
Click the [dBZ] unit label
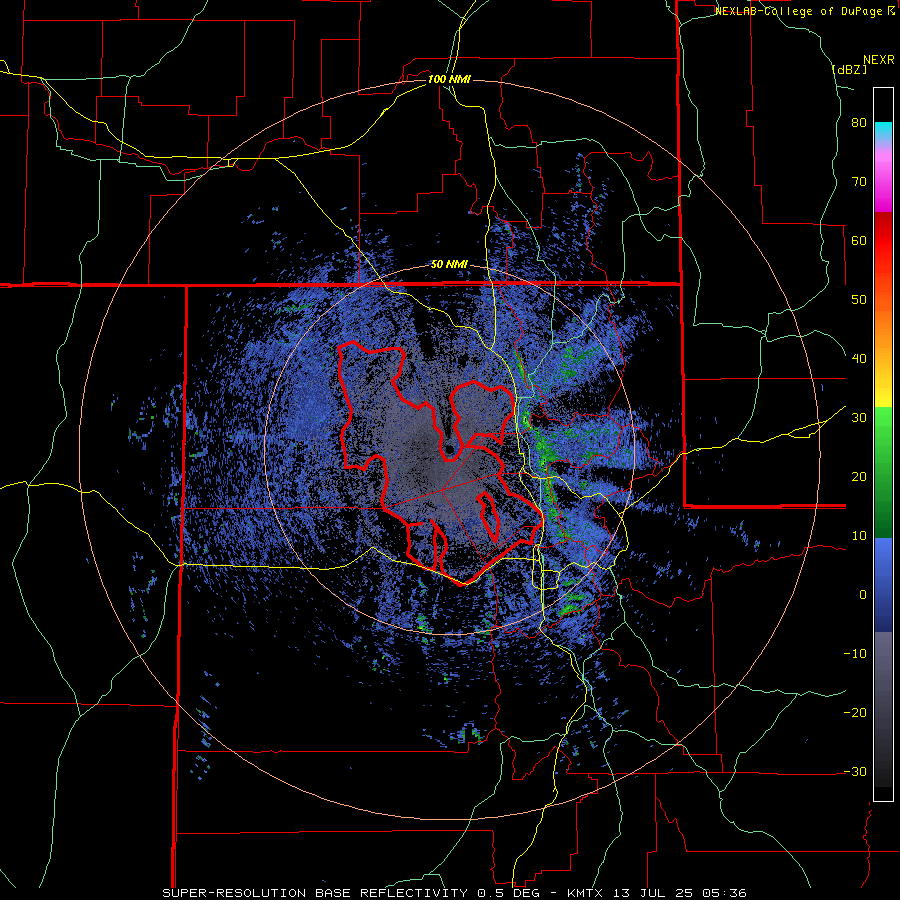(x=849, y=70)
